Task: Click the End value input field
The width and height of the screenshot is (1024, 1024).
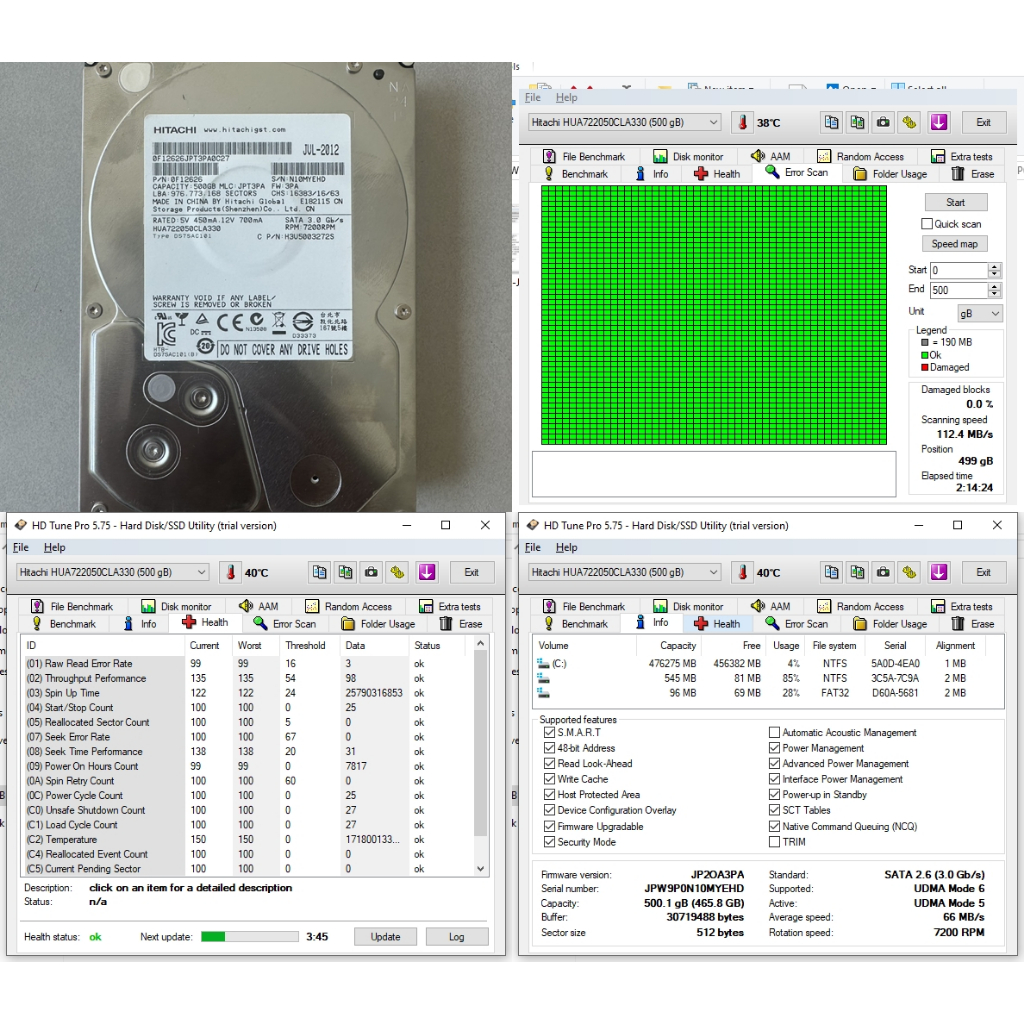Action: [x=957, y=290]
